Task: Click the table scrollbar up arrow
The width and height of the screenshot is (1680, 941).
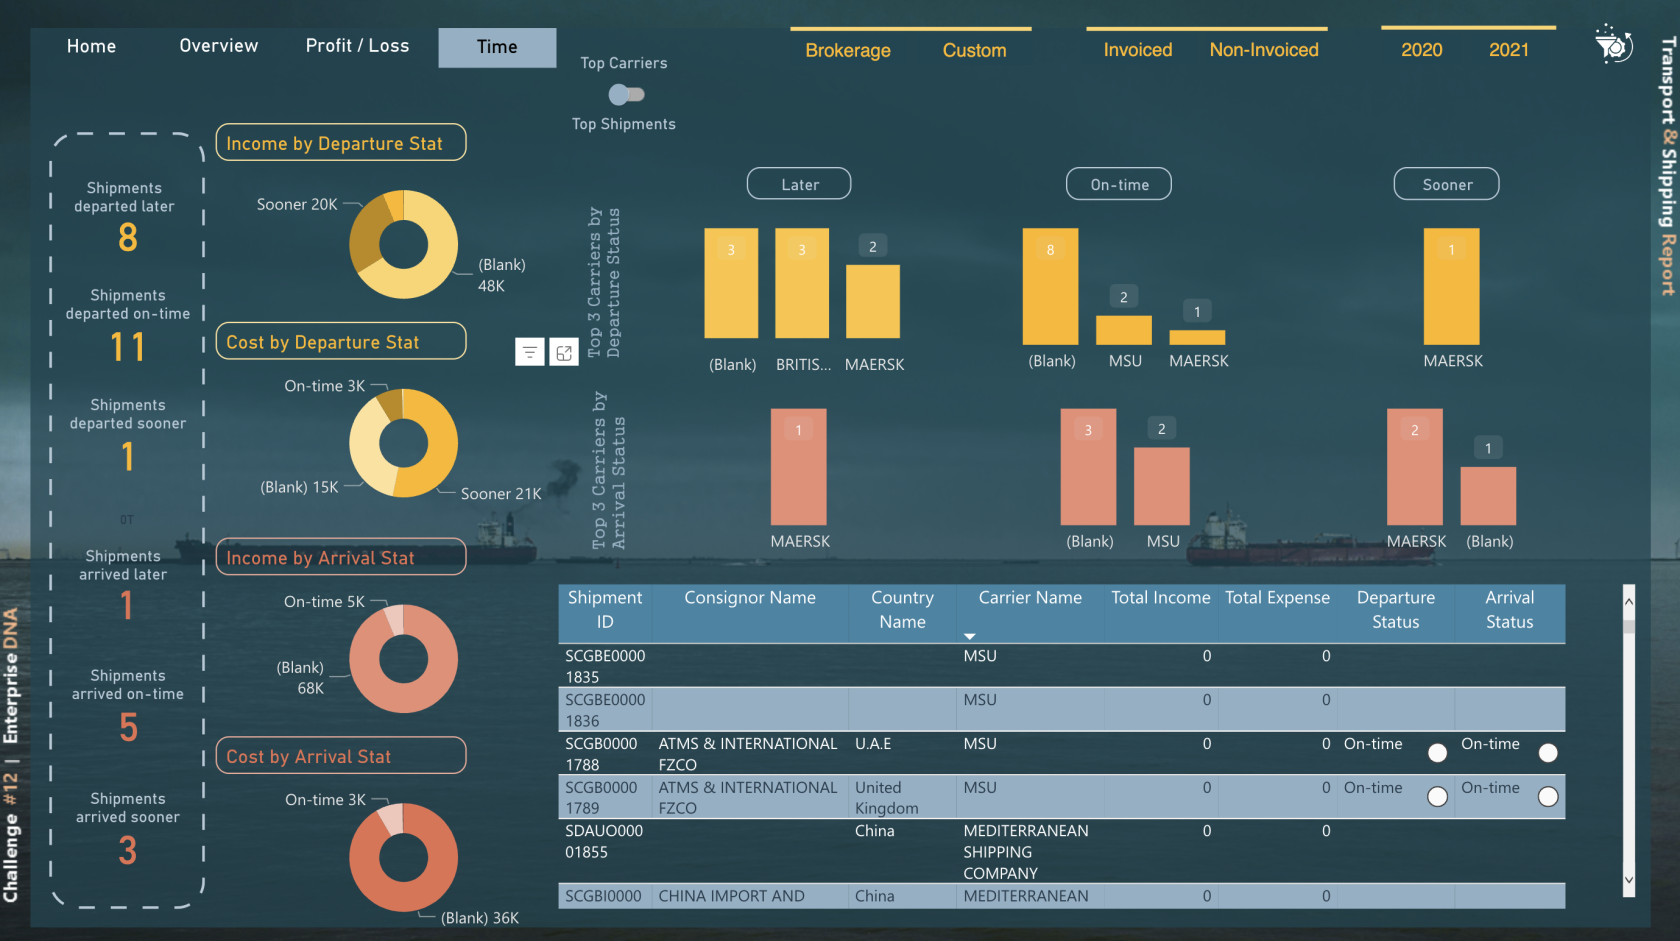Action: 1629,601
